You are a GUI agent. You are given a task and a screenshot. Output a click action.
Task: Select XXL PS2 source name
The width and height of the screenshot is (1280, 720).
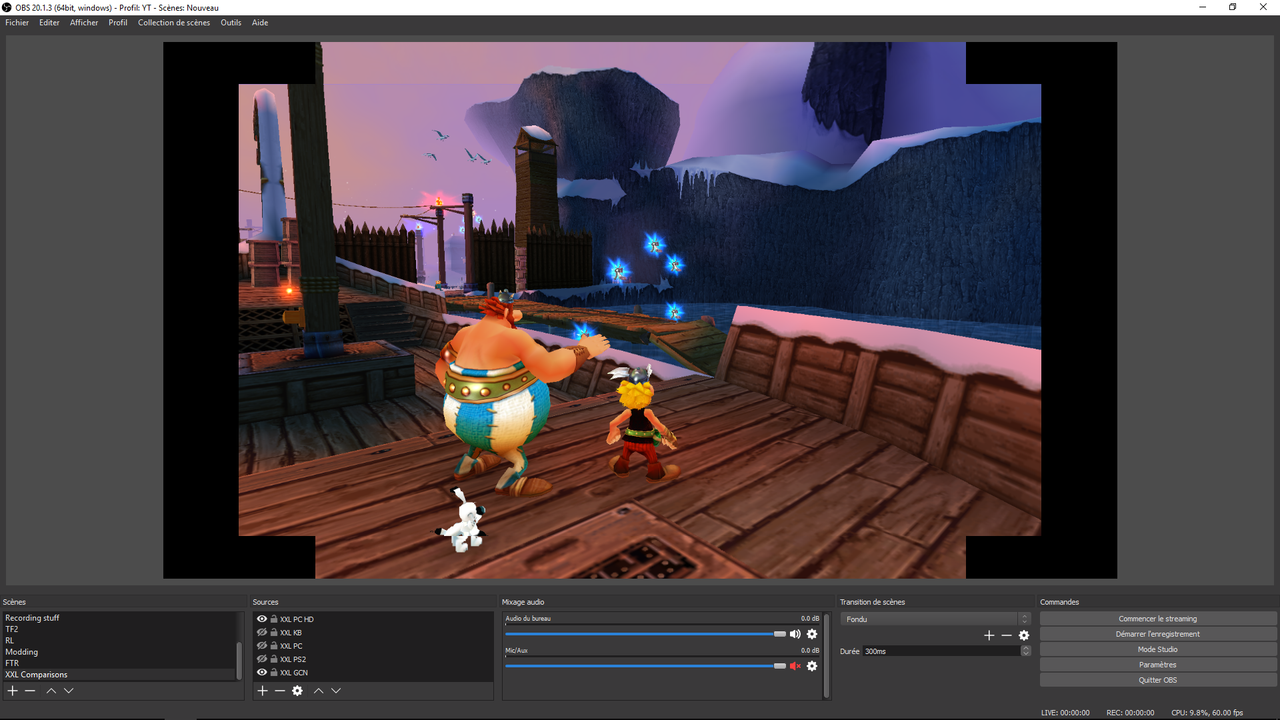(x=293, y=659)
